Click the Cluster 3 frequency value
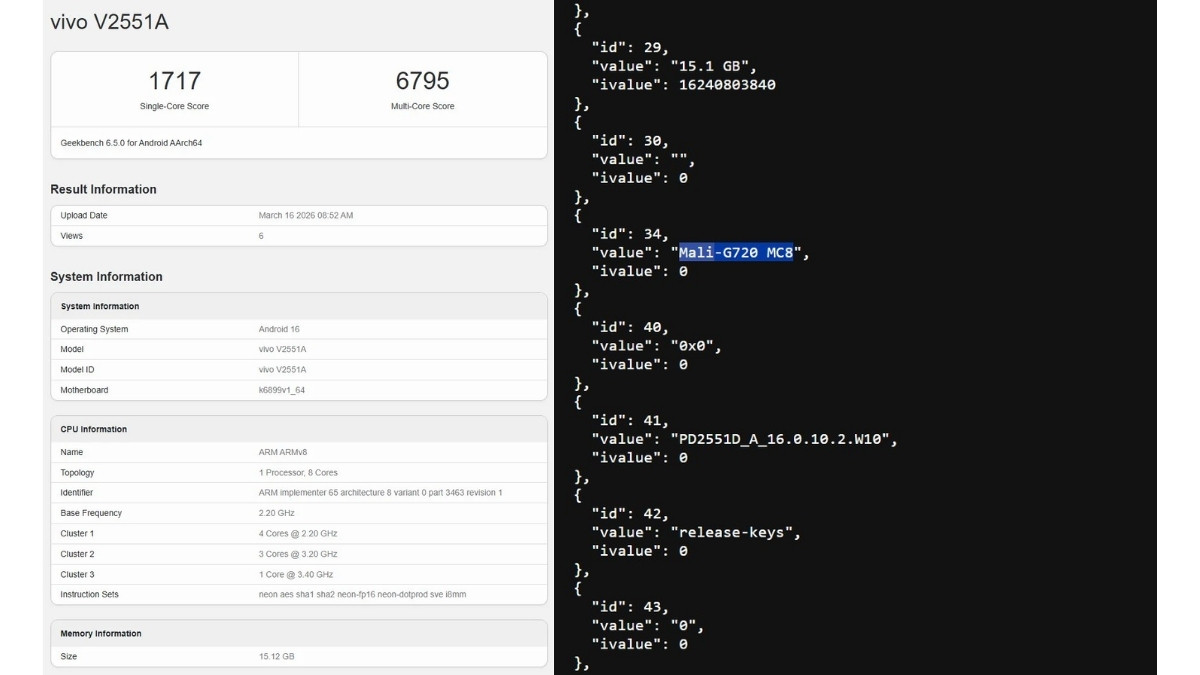 (296, 575)
